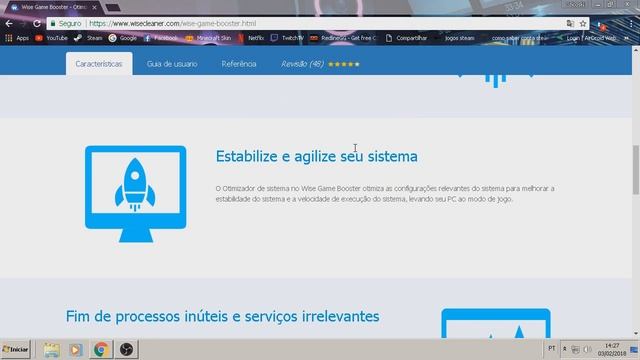Click the Chrome taskbar icon

(x=101, y=350)
